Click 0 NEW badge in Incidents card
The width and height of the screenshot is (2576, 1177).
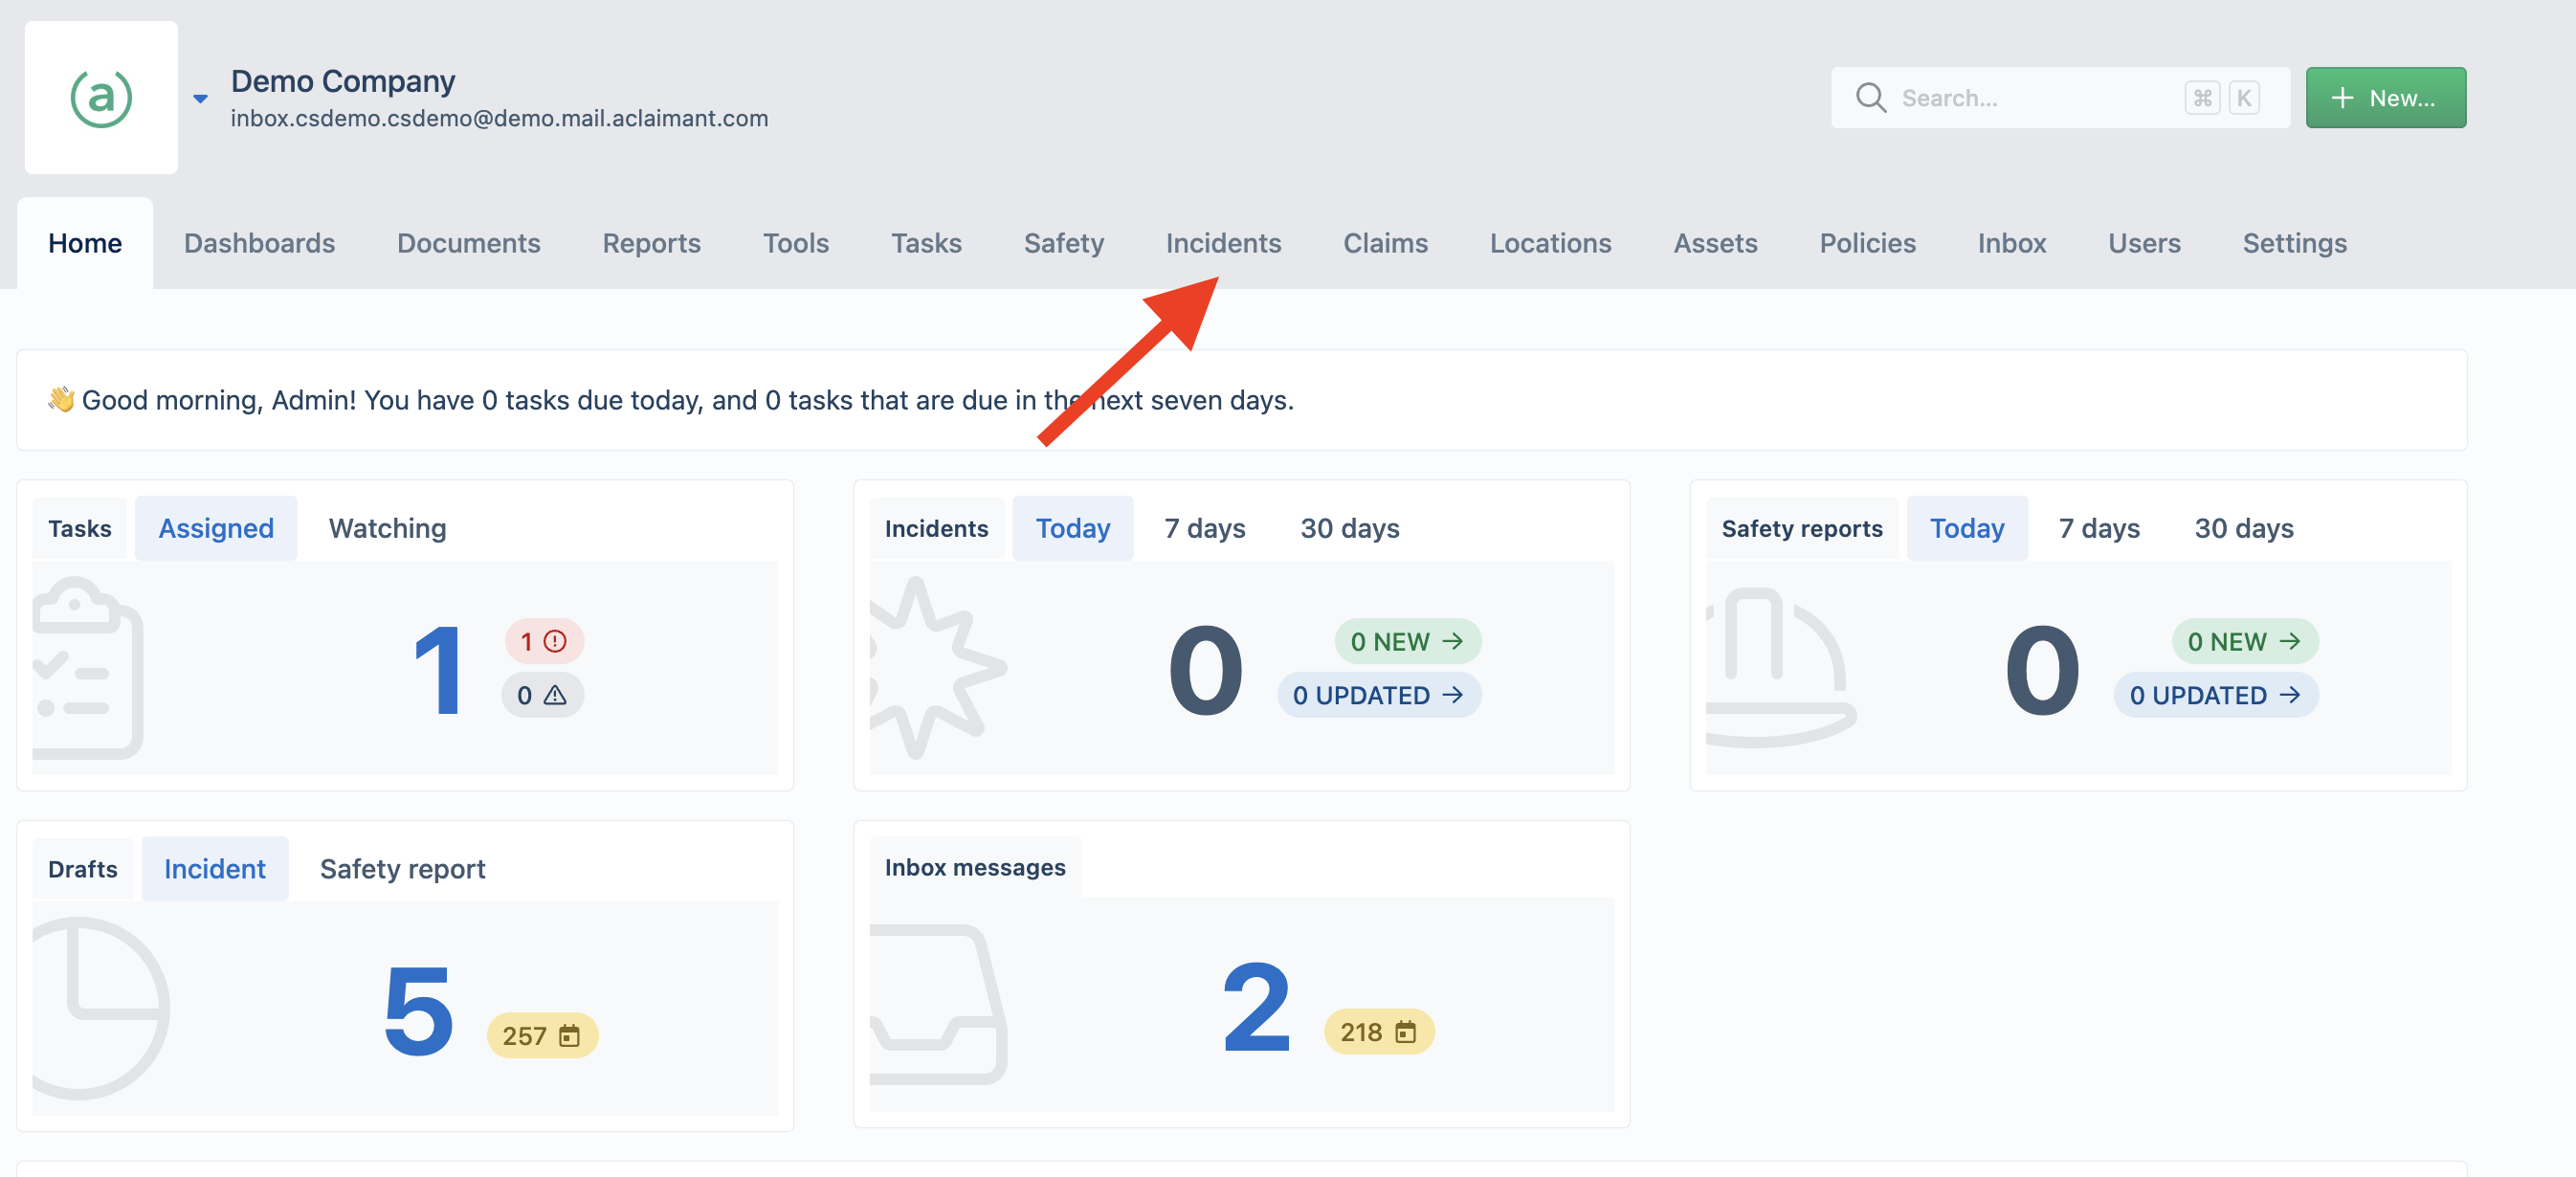[1407, 641]
